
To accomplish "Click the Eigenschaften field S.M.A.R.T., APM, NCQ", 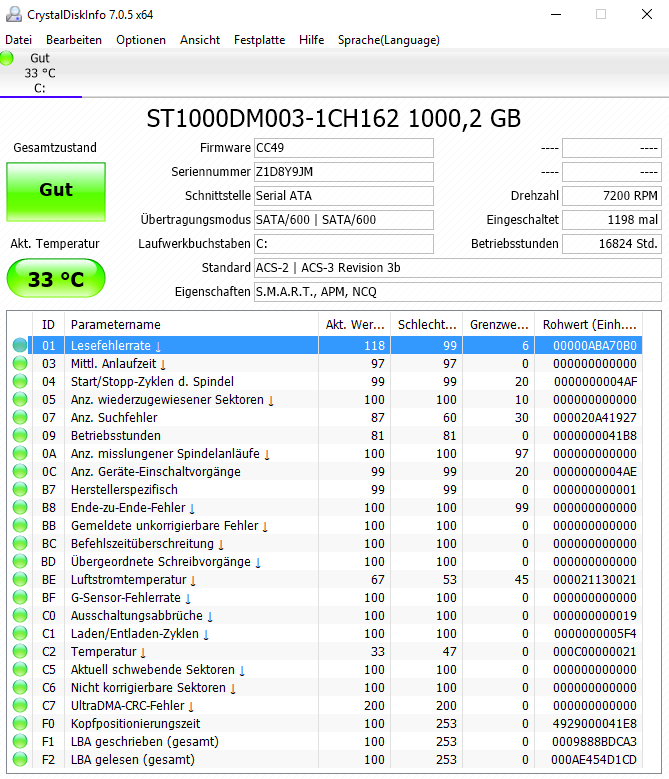I will [x=457, y=292].
